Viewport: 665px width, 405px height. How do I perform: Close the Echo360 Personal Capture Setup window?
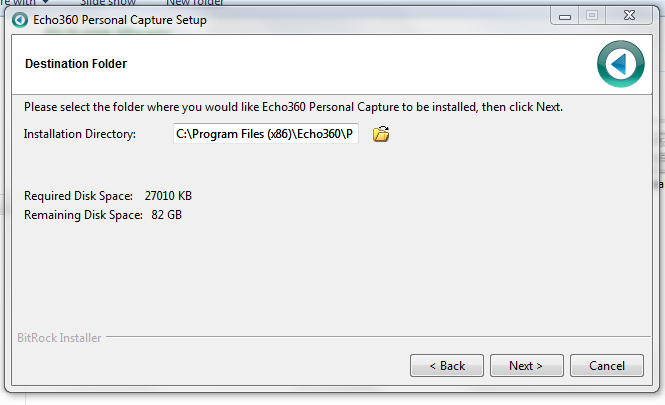pyautogui.click(x=629, y=16)
